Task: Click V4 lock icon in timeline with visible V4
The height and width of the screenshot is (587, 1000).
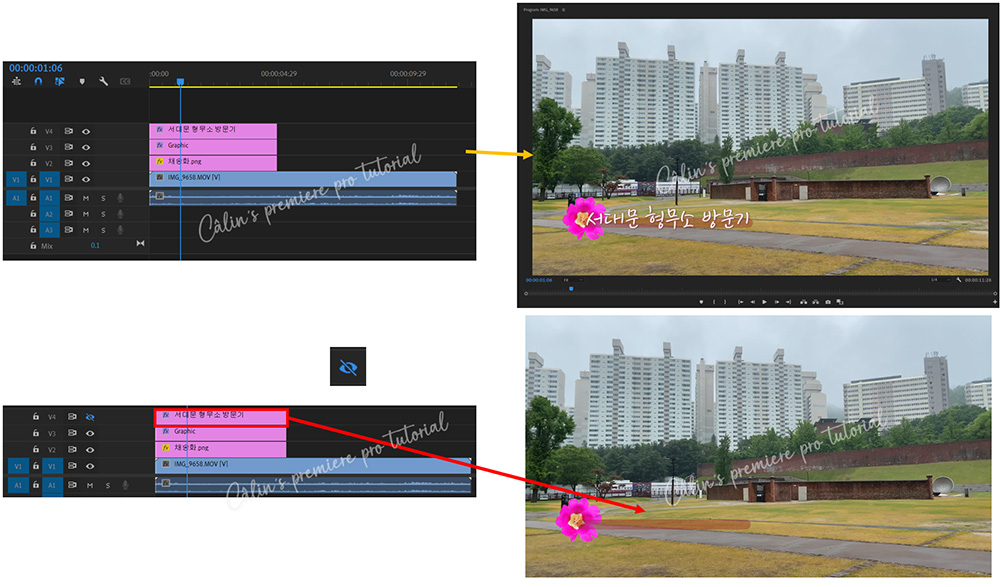Action: coord(33,131)
